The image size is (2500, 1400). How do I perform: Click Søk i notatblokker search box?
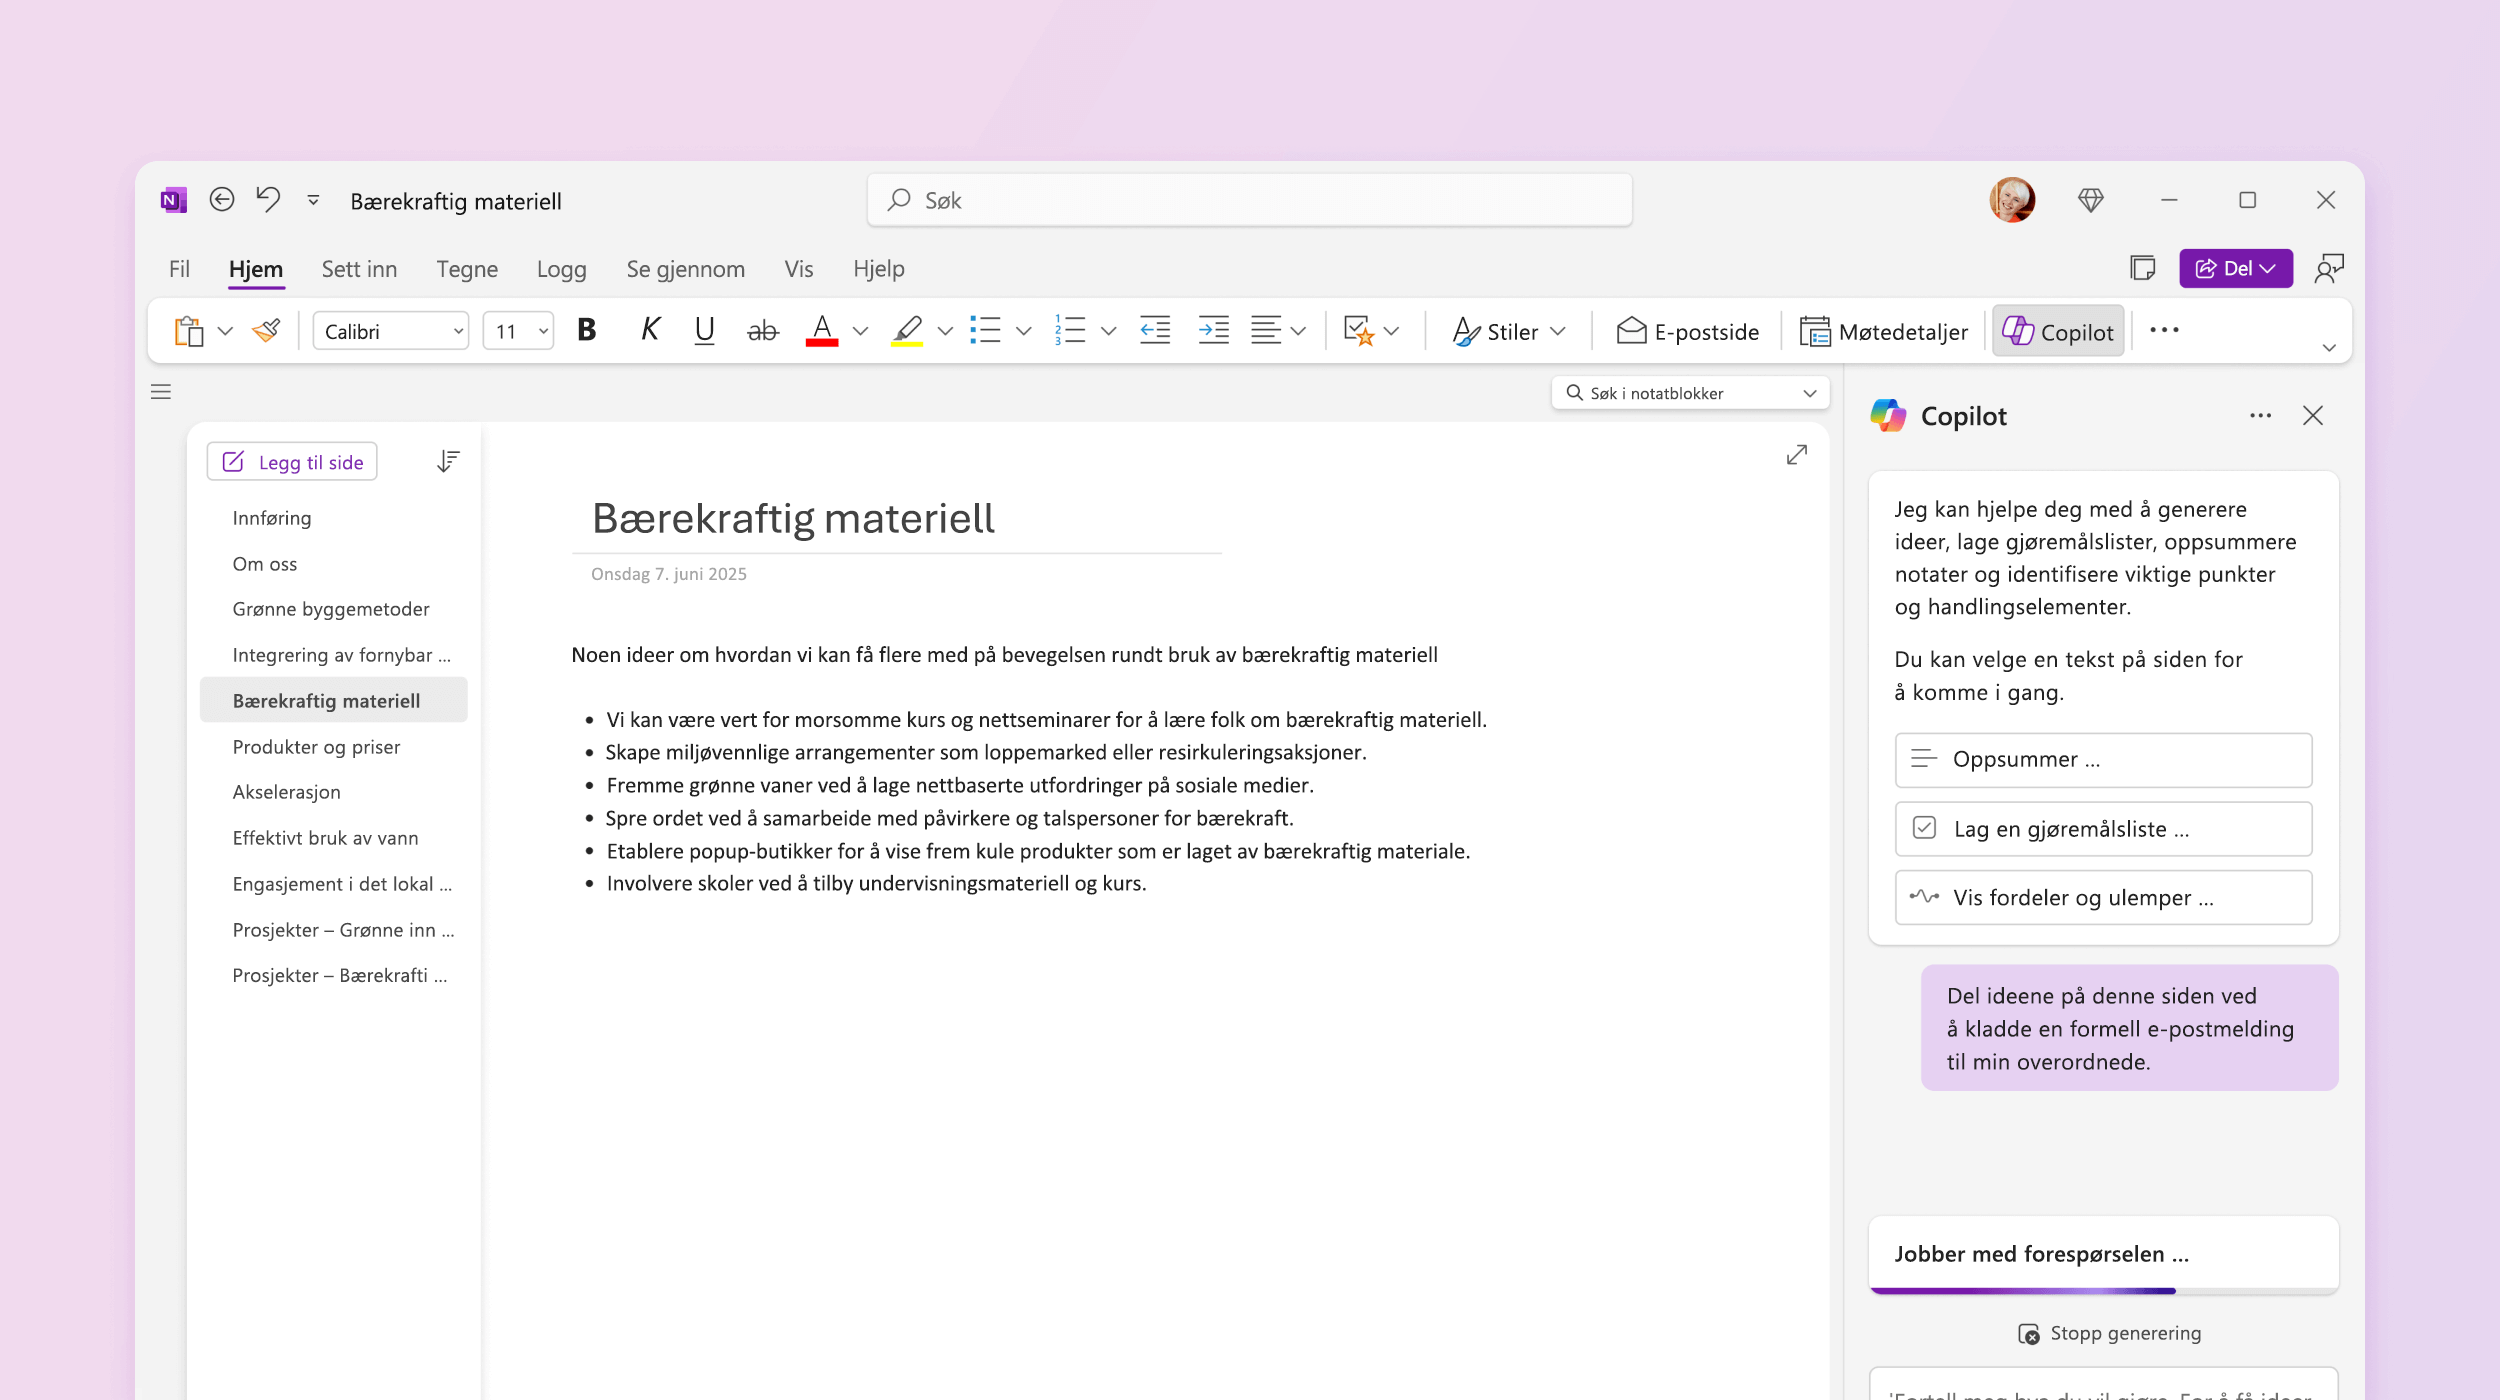[x=1690, y=393]
